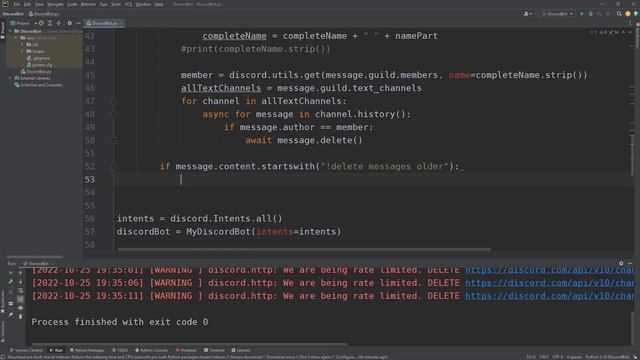Toggle fold marker on line 50
This screenshot has height=360, width=640.
114,140
